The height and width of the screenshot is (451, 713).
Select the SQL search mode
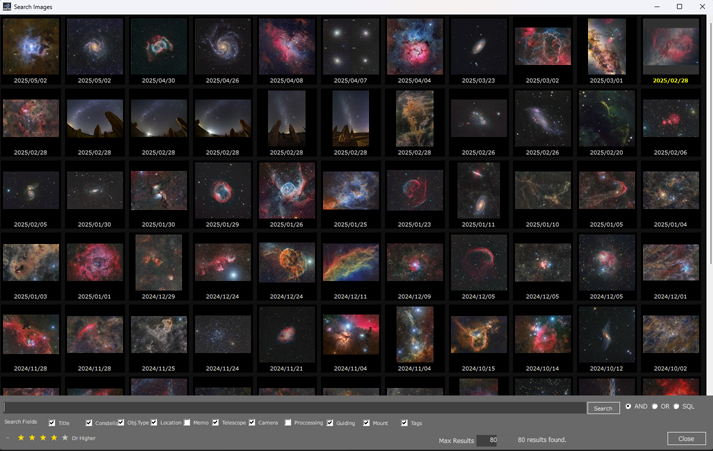click(676, 406)
